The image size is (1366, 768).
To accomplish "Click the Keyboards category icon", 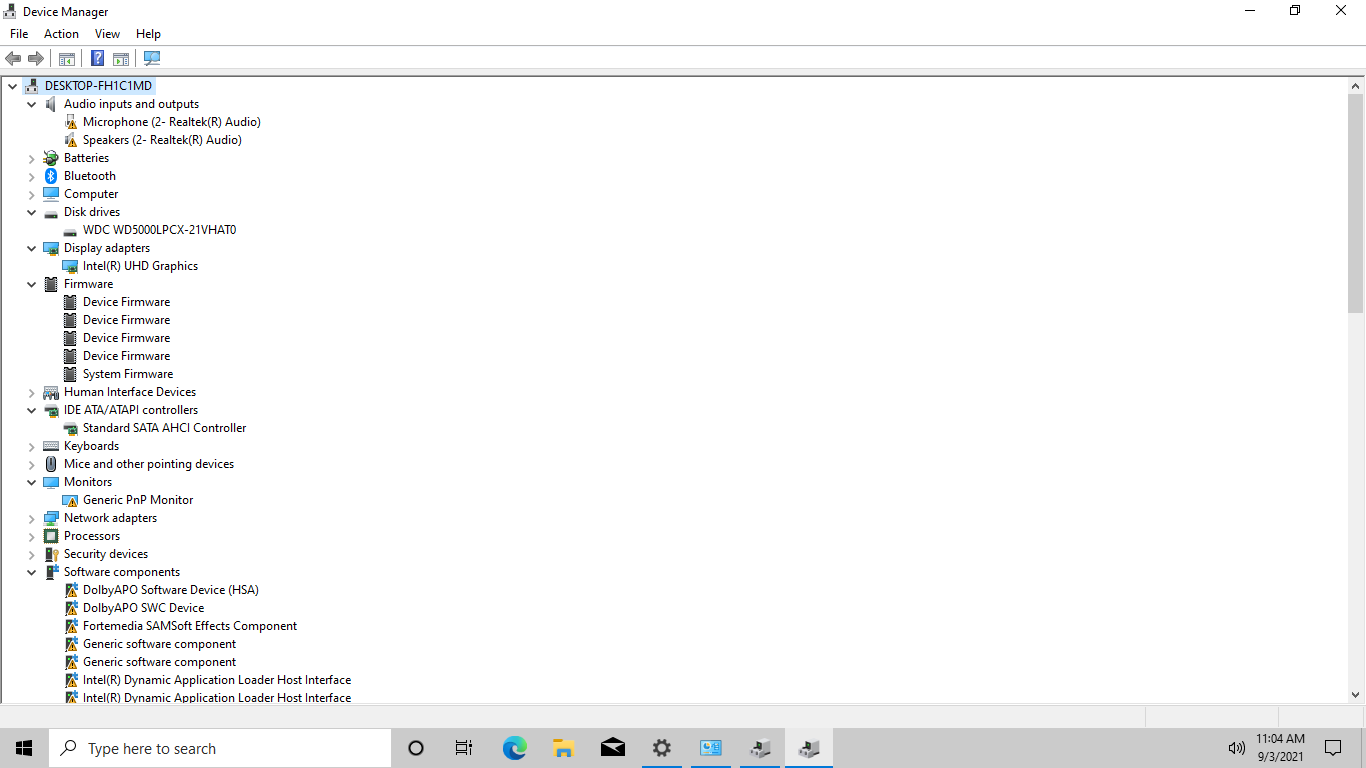I will (51, 446).
